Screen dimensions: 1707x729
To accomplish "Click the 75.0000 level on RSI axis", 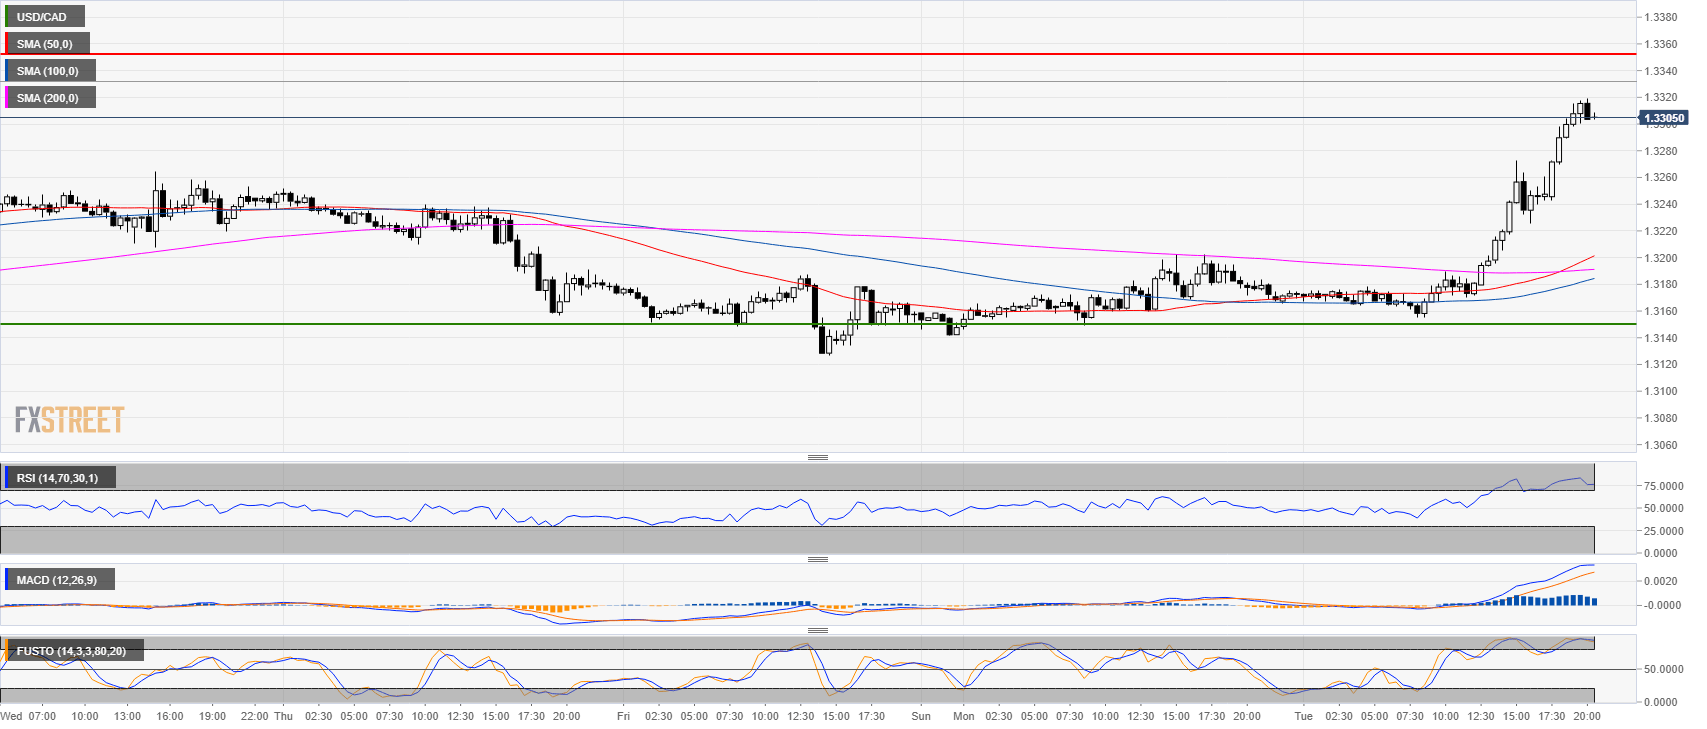I will click(x=1663, y=486).
